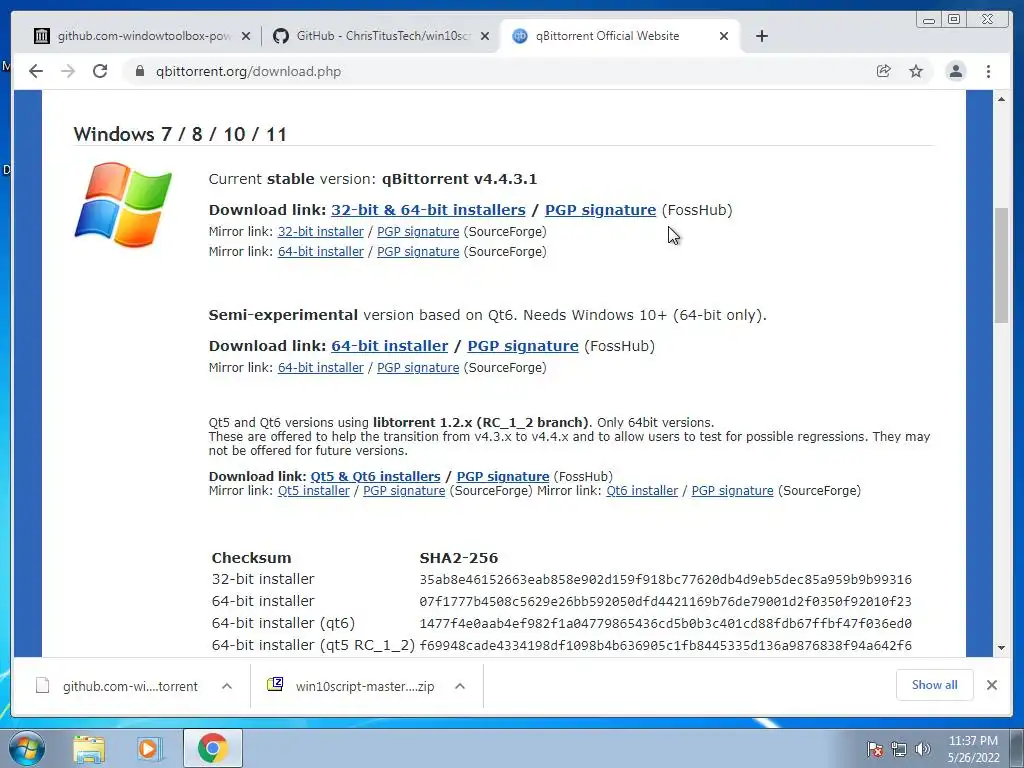Image resolution: width=1024 pixels, height=768 pixels.
Task: Open PGP signature next to Qt6 installer
Action: click(x=732, y=490)
